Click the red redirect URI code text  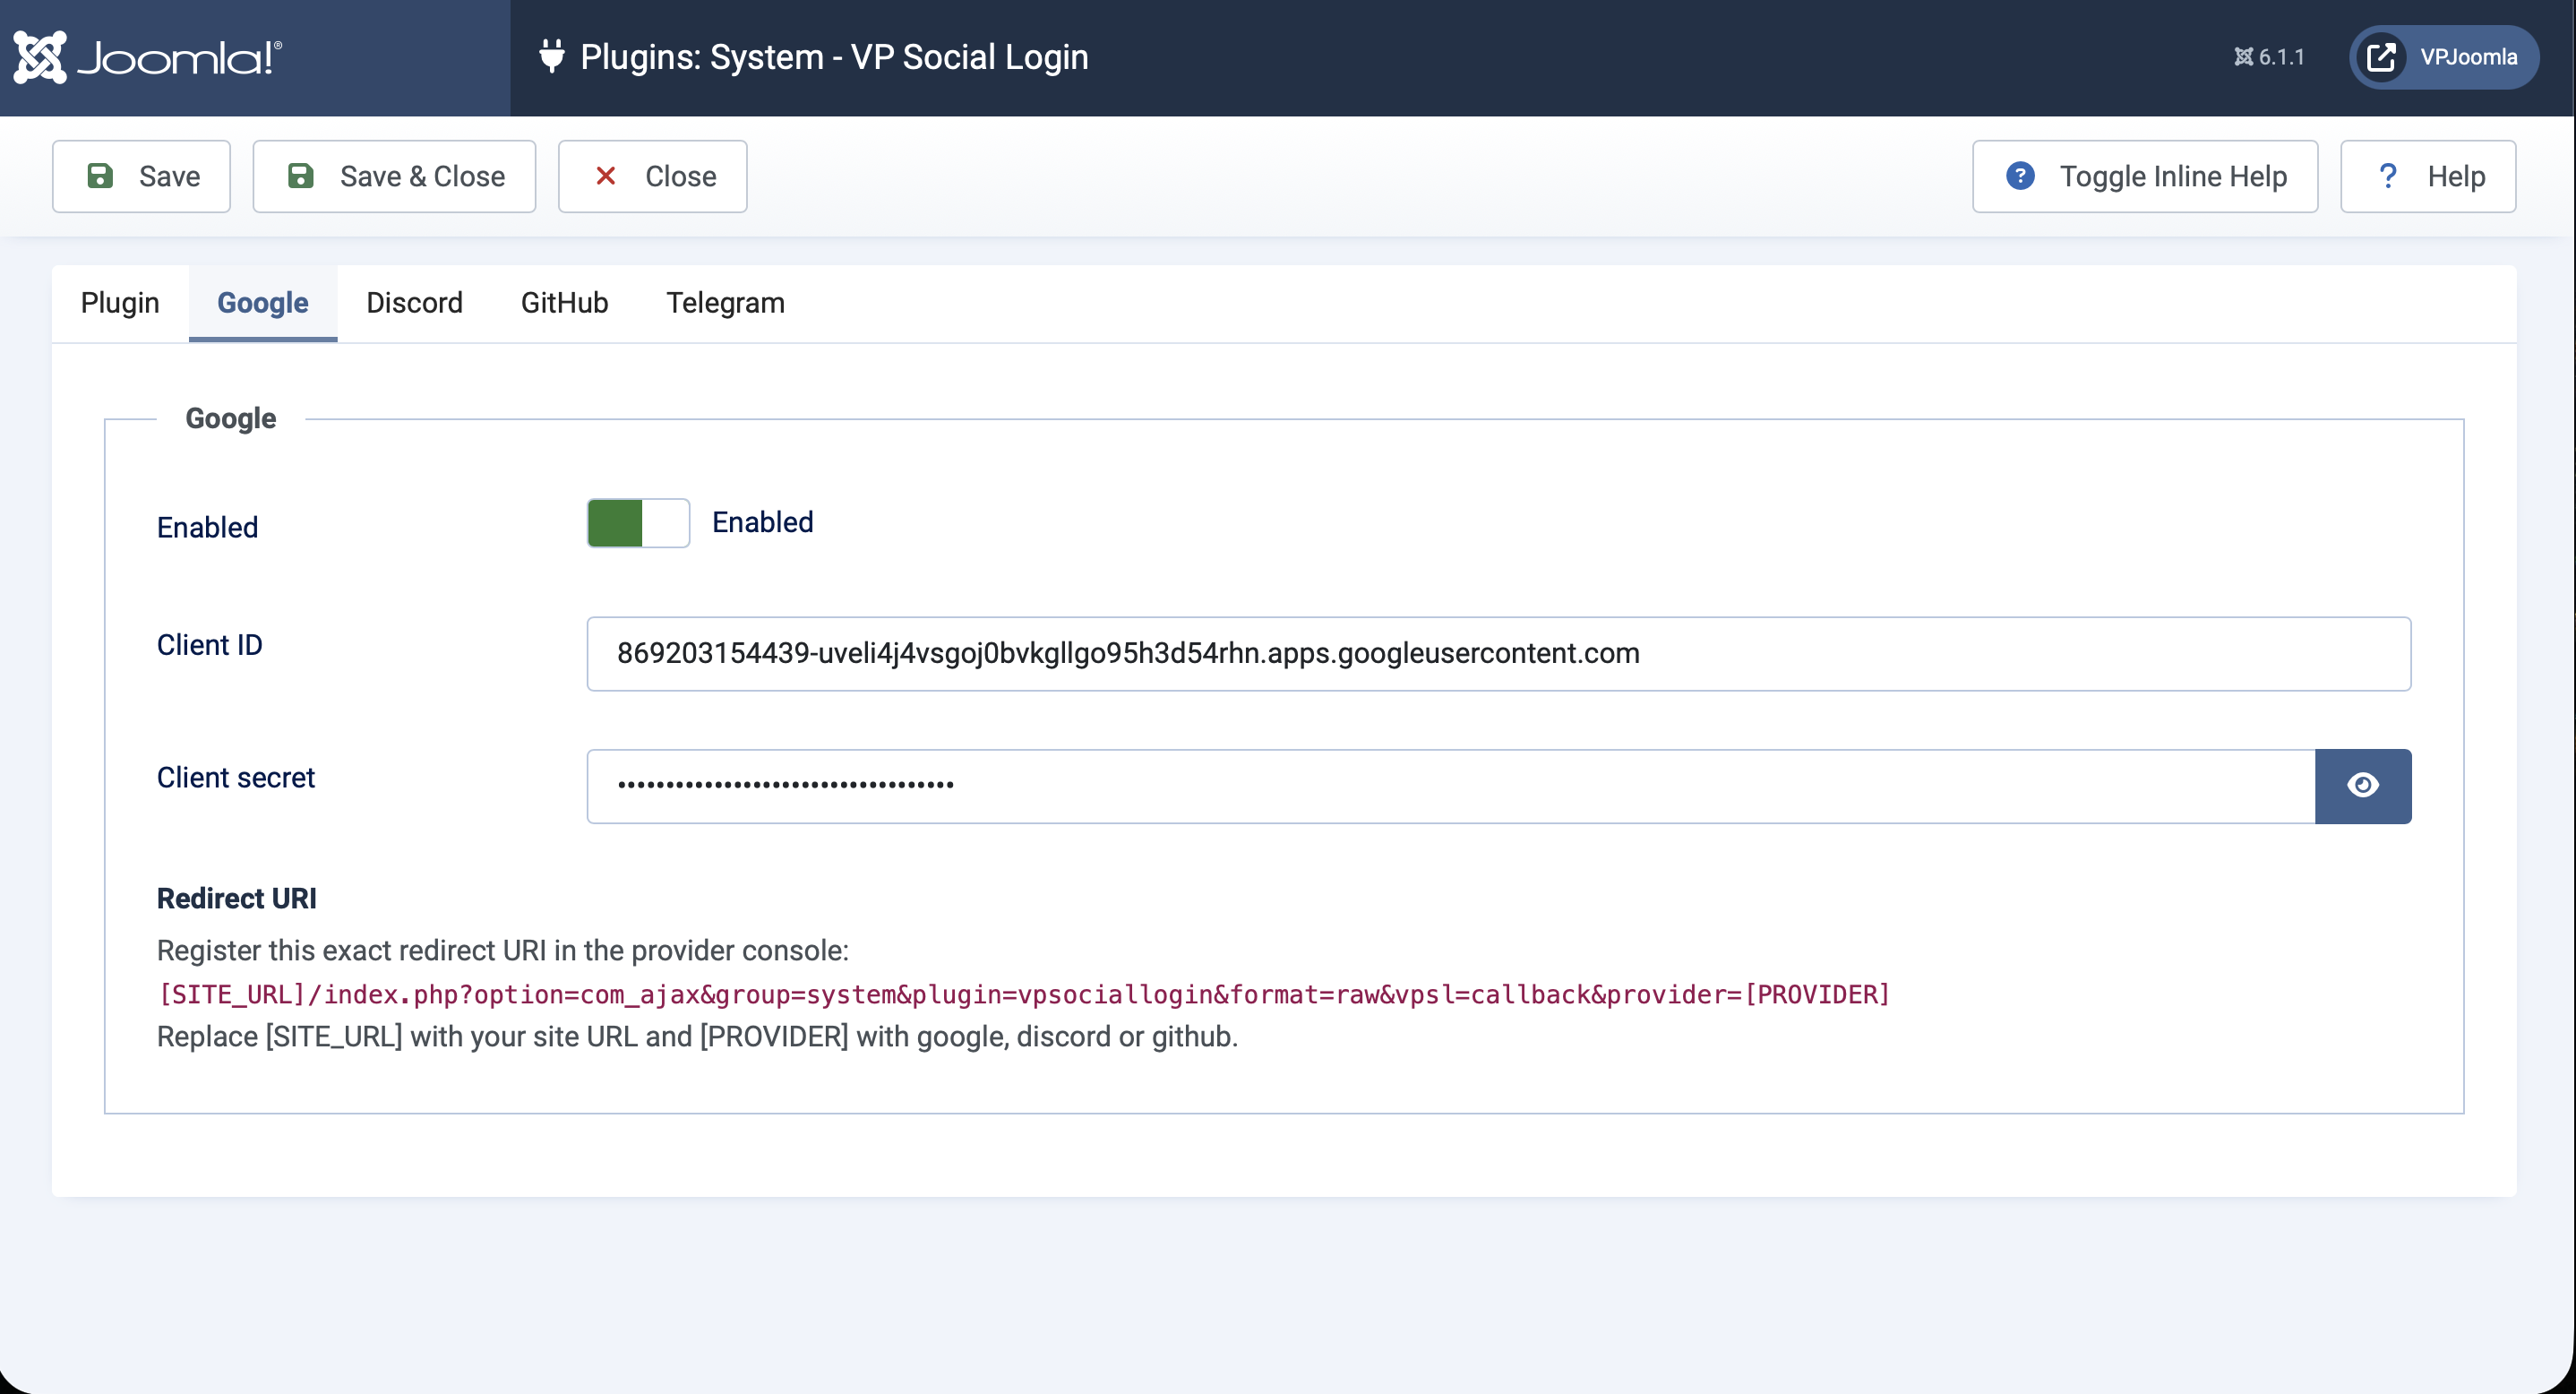click(1024, 994)
